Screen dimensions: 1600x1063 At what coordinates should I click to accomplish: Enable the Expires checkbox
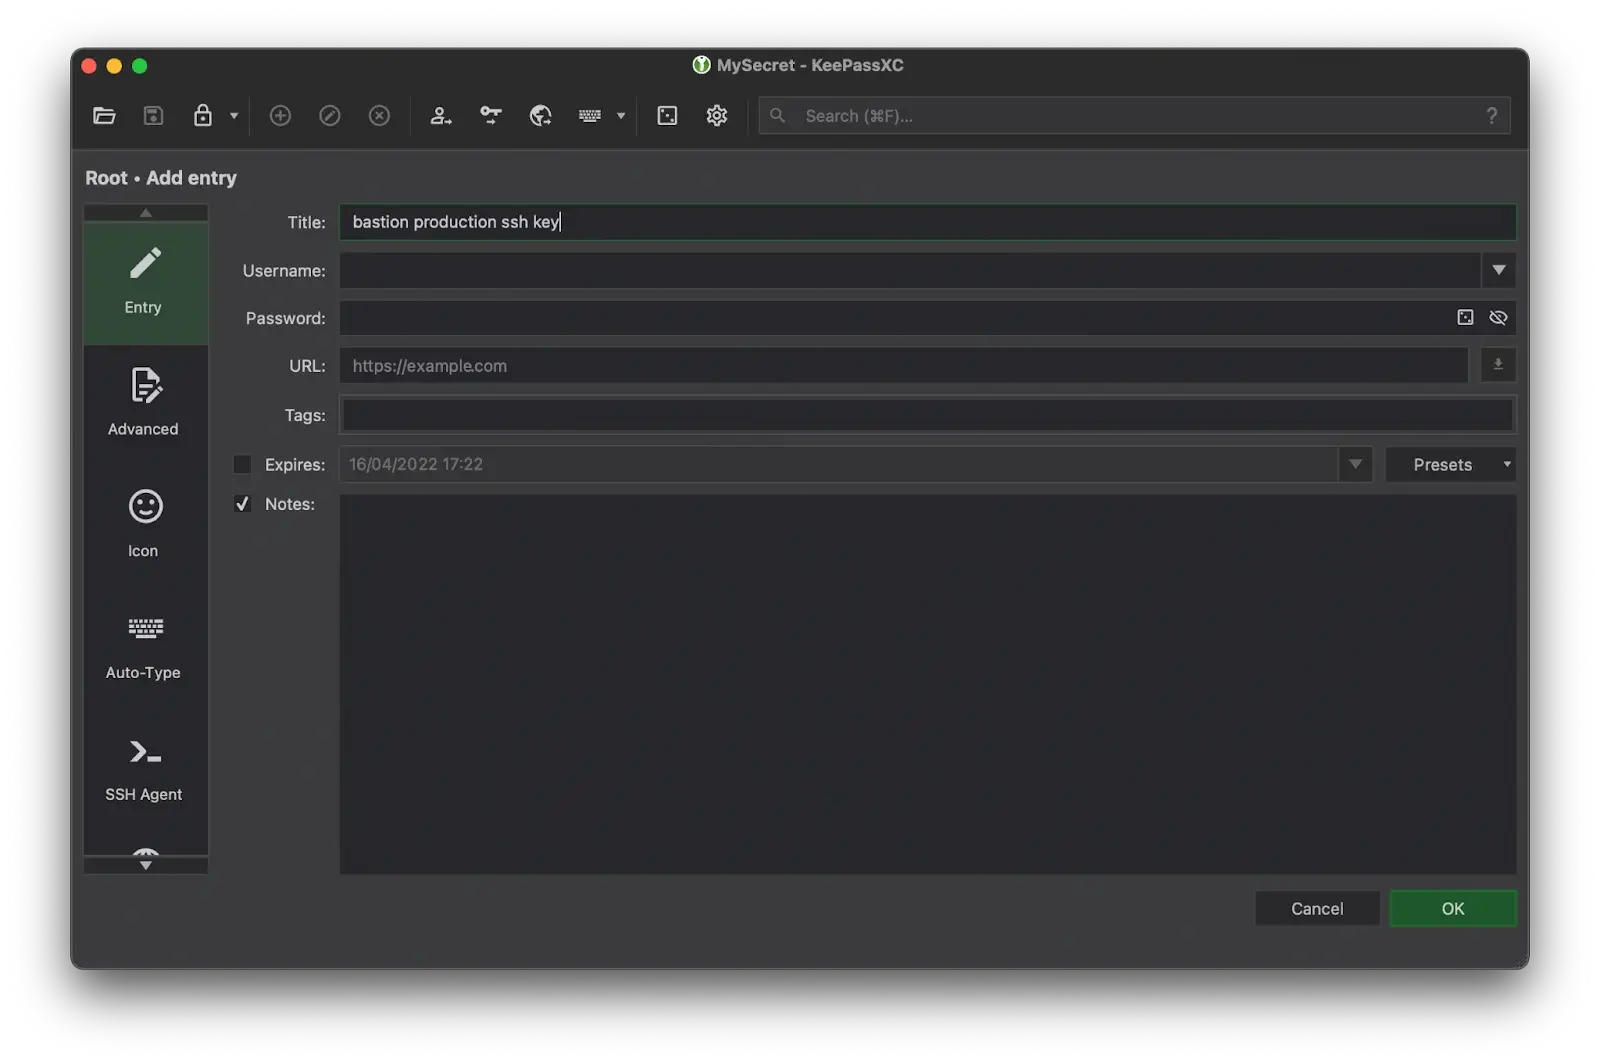pyautogui.click(x=241, y=464)
